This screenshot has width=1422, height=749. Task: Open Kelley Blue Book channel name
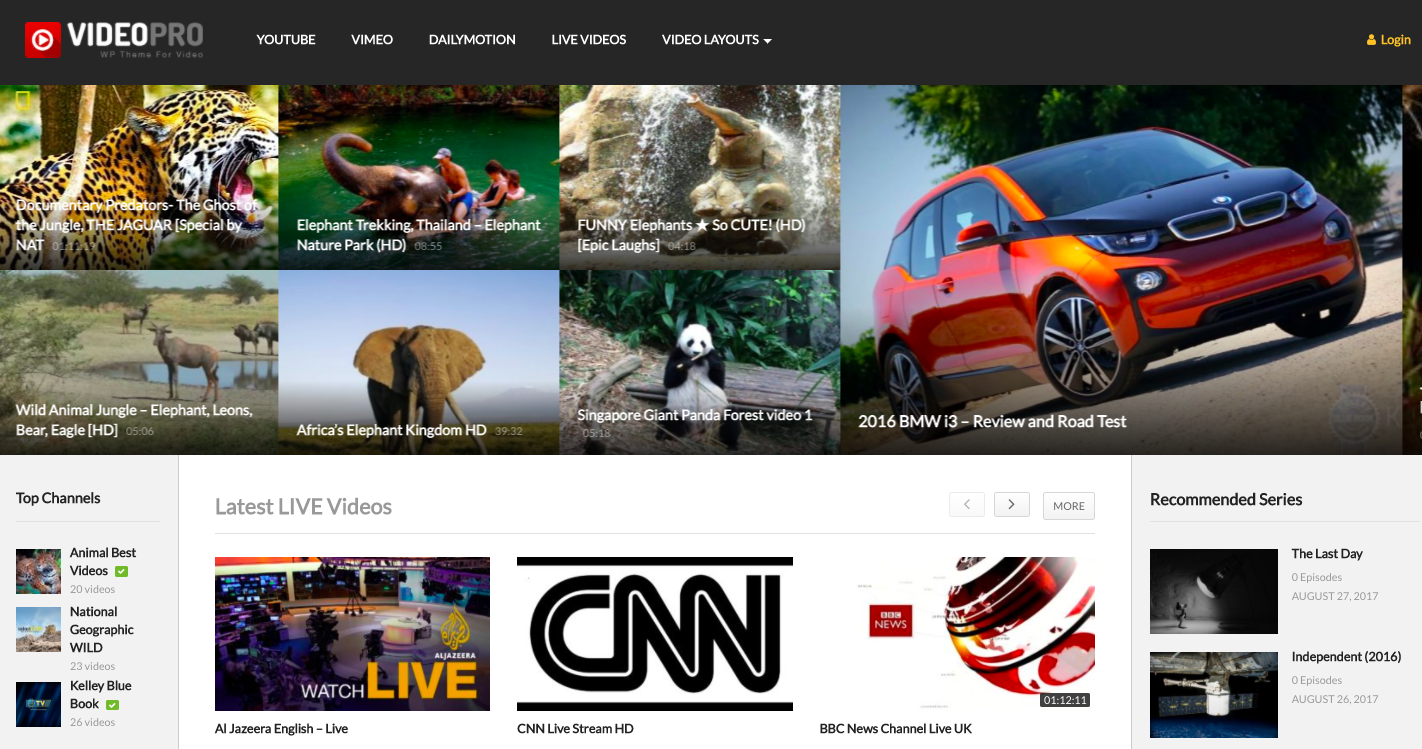pos(100,694)
